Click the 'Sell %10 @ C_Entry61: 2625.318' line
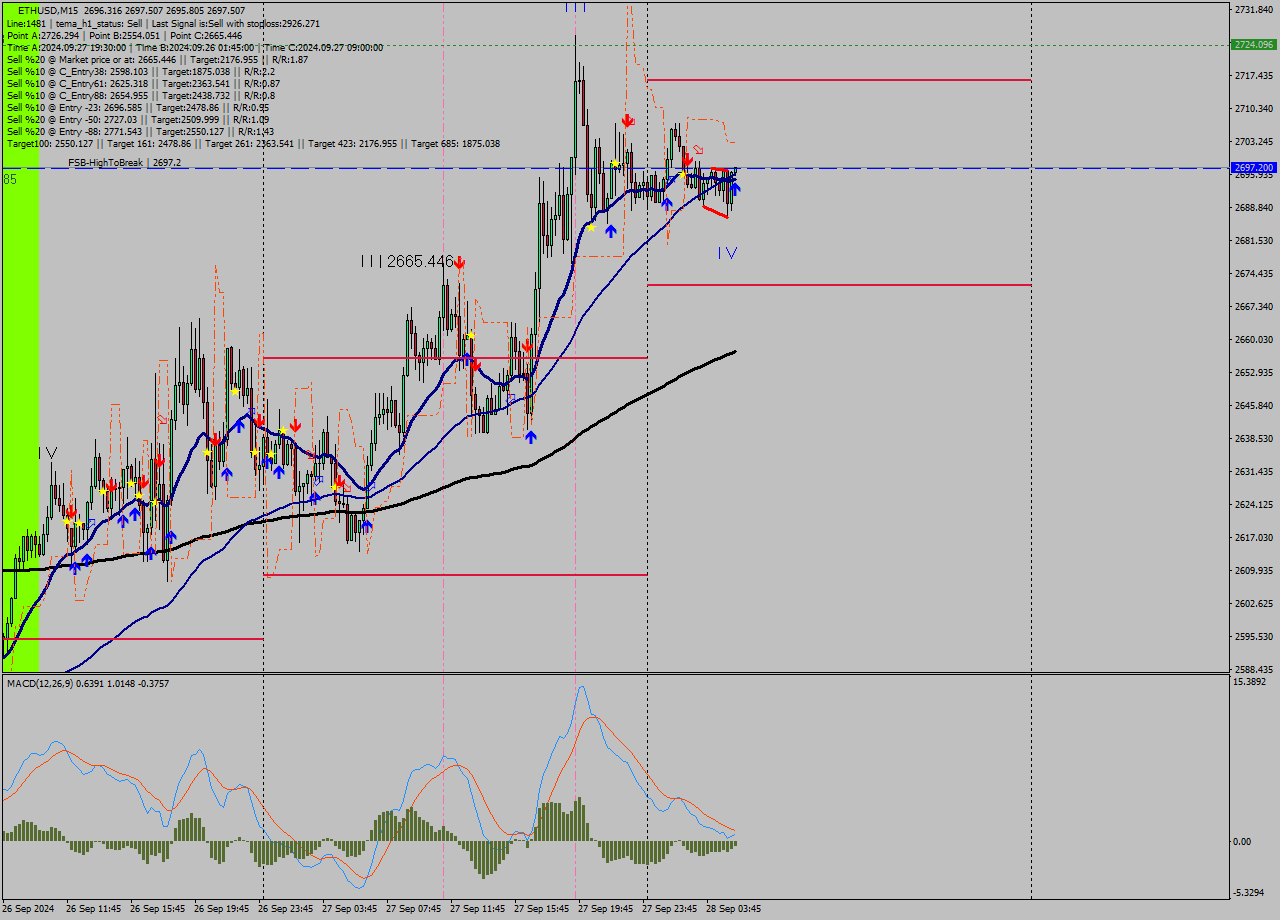This screenshot has width=1280, height=920. (x=143, y=83)
